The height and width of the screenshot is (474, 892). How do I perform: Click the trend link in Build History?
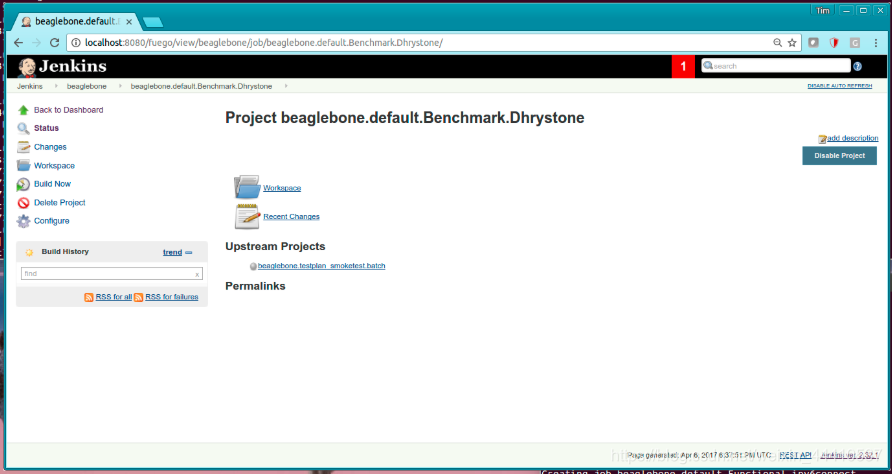[x=172, y=252]
